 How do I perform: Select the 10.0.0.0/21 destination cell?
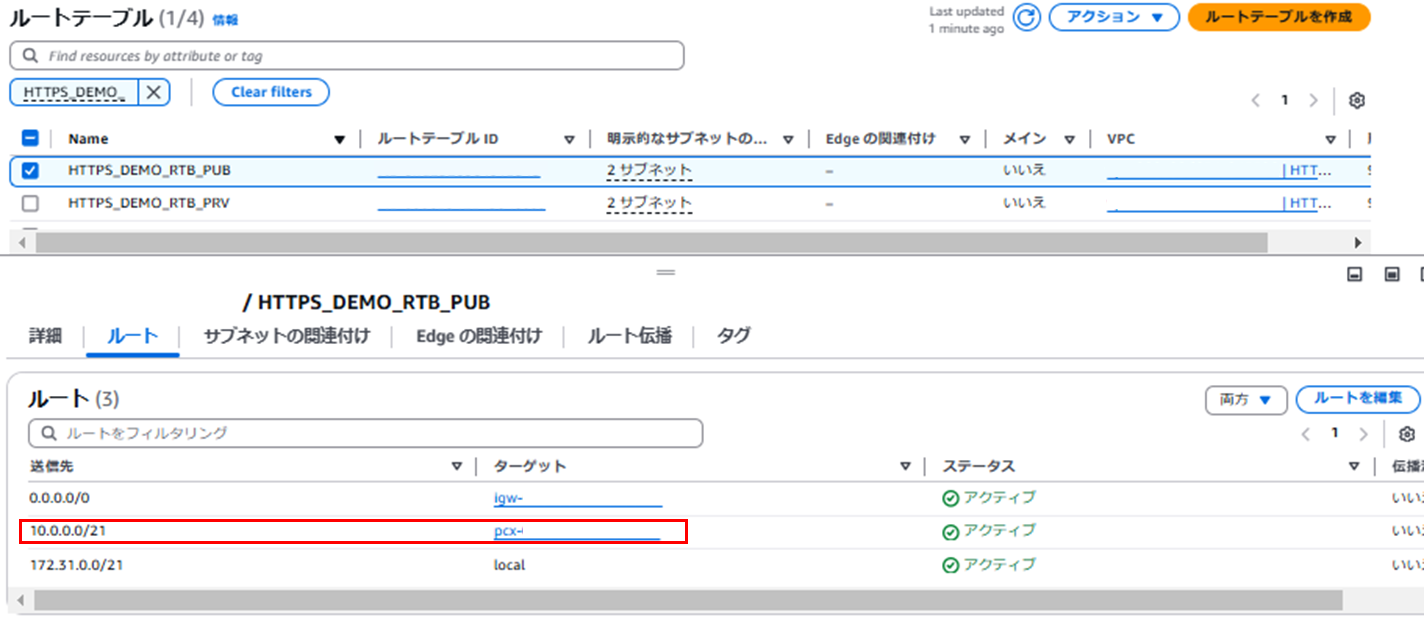coord(67,531)
